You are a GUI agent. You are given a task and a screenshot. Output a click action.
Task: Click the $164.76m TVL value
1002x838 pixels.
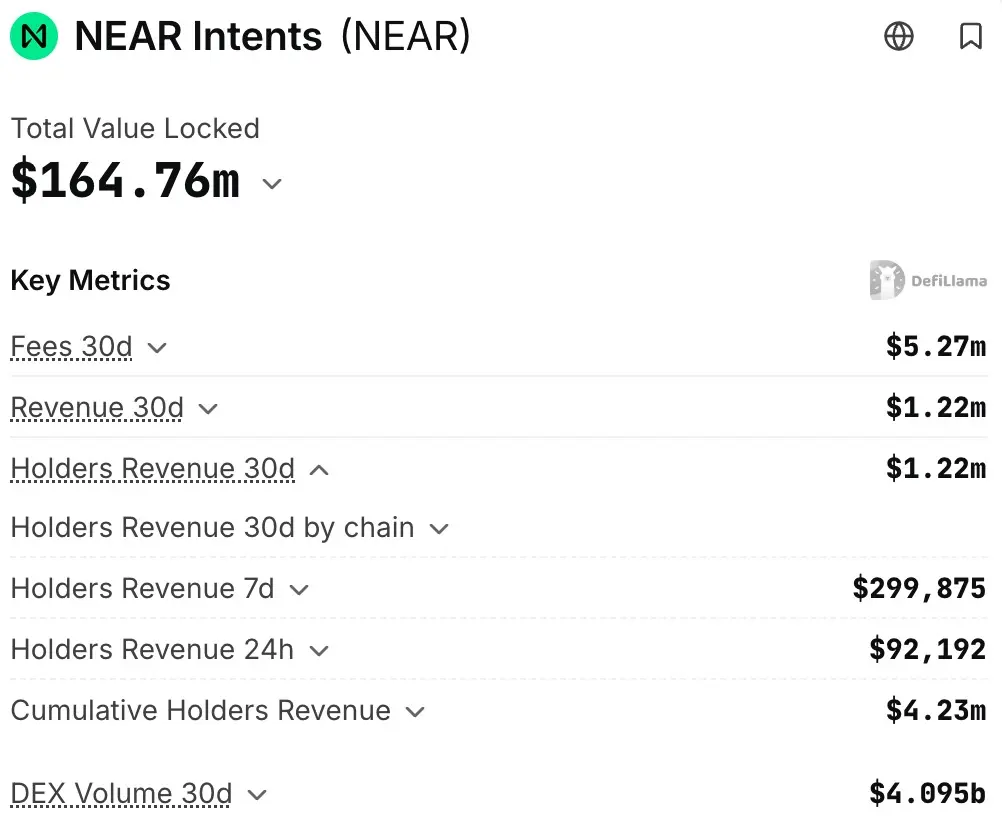coord(126,181)
